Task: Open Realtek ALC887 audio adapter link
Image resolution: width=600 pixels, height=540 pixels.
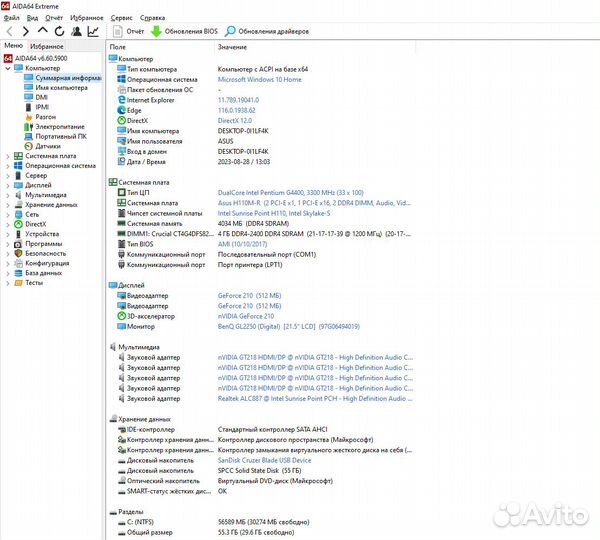Action: [x=315, y=399]
